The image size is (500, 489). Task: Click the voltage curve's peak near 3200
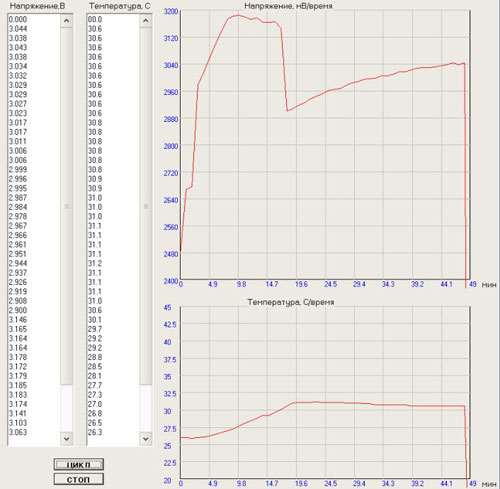238,15
